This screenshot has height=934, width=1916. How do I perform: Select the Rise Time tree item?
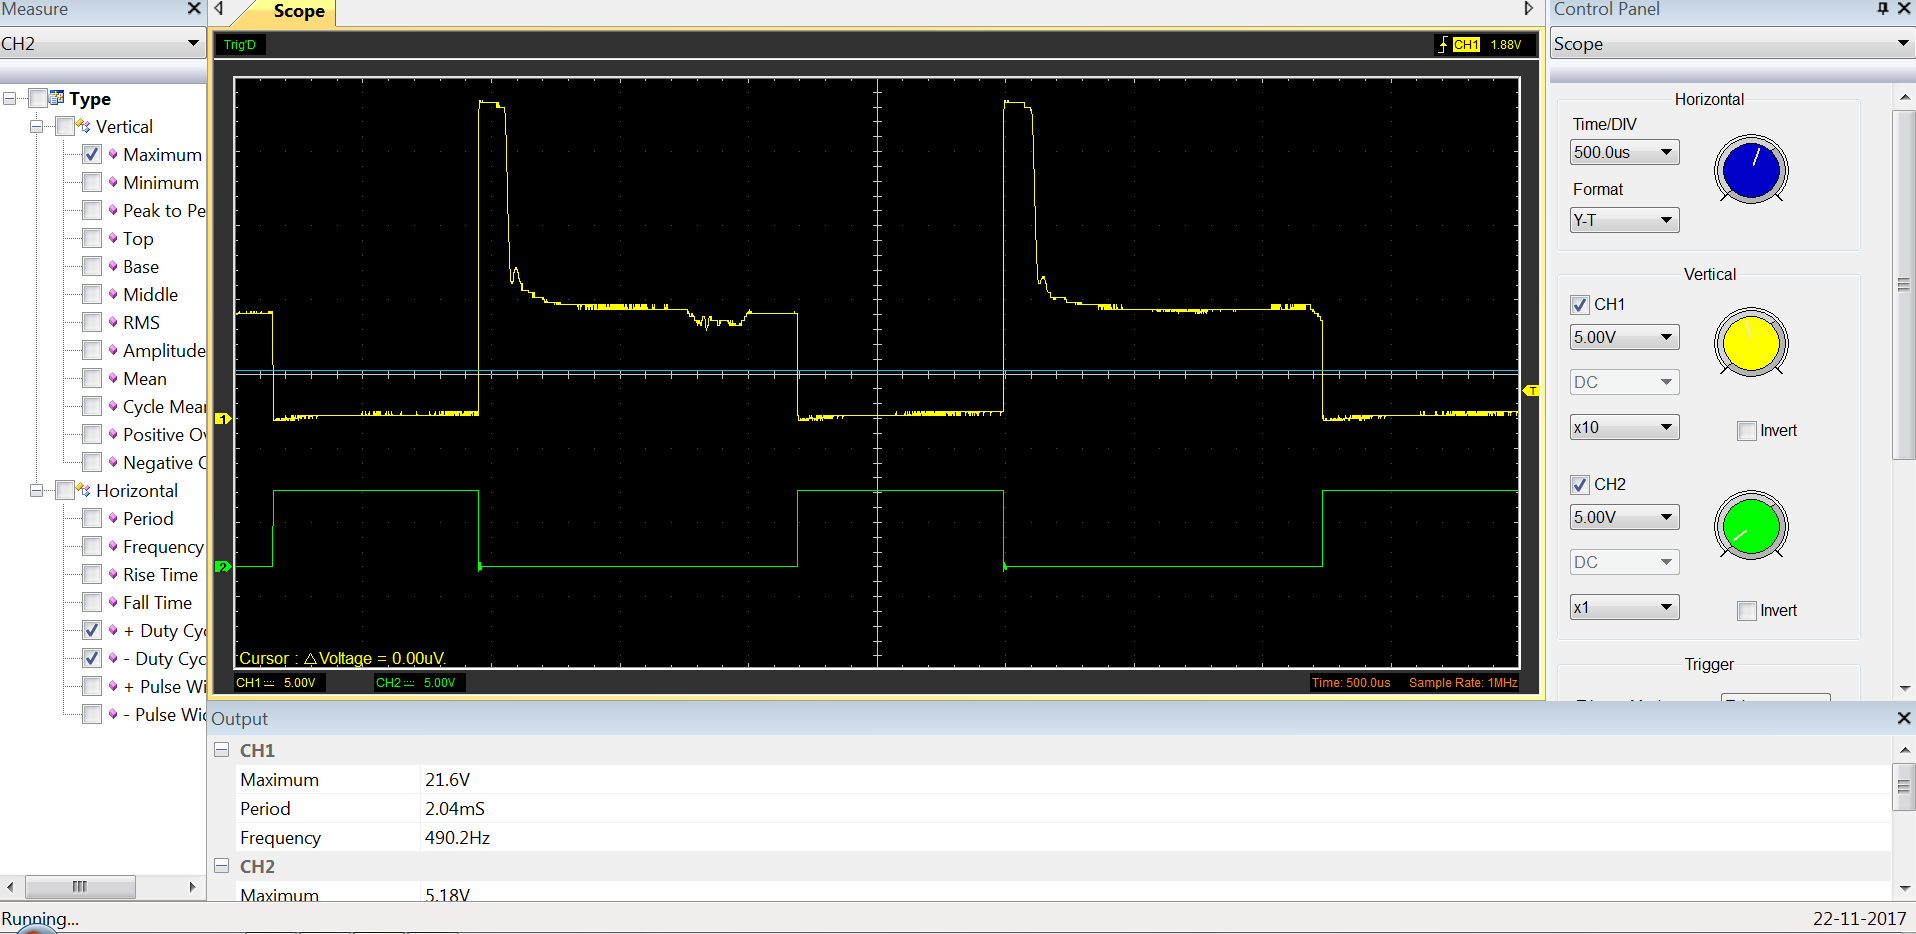pos(160,574)
